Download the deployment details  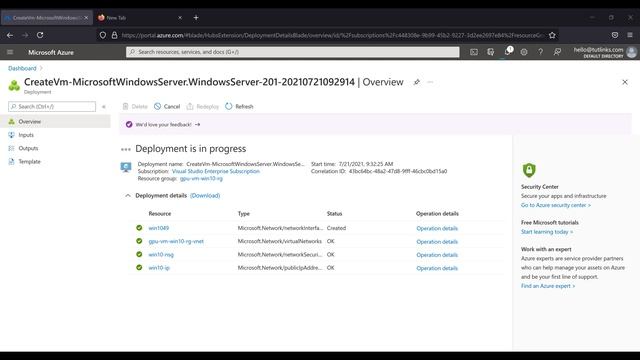click(205, 196)
